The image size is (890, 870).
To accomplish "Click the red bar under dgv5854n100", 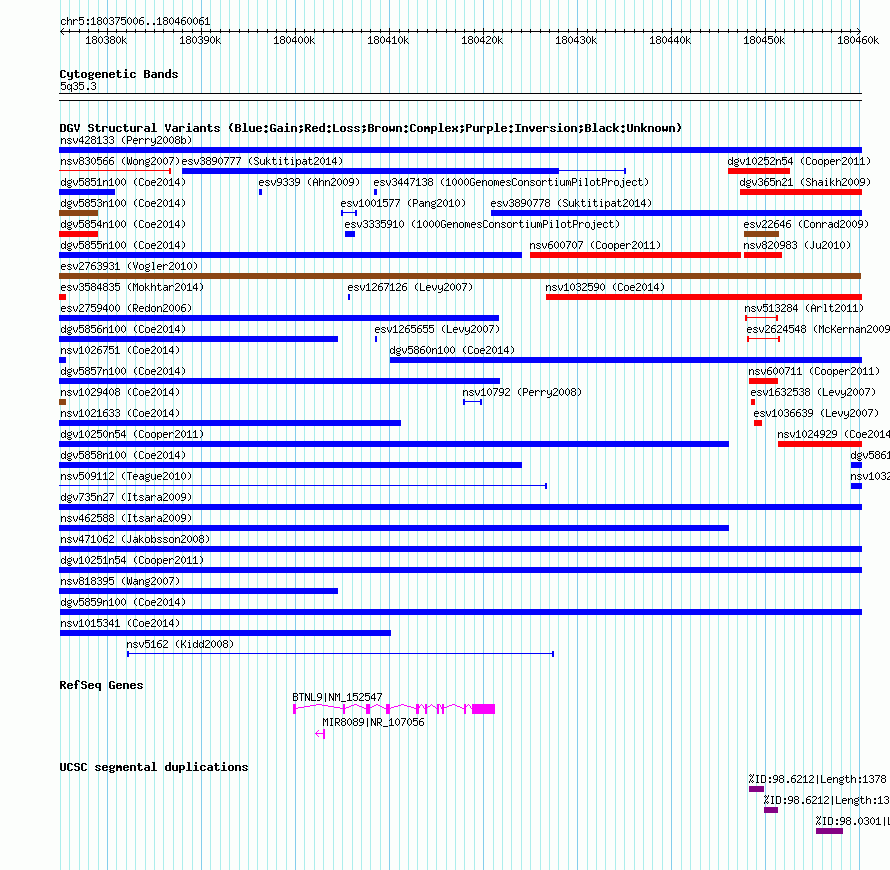I will tap(78, 234).
